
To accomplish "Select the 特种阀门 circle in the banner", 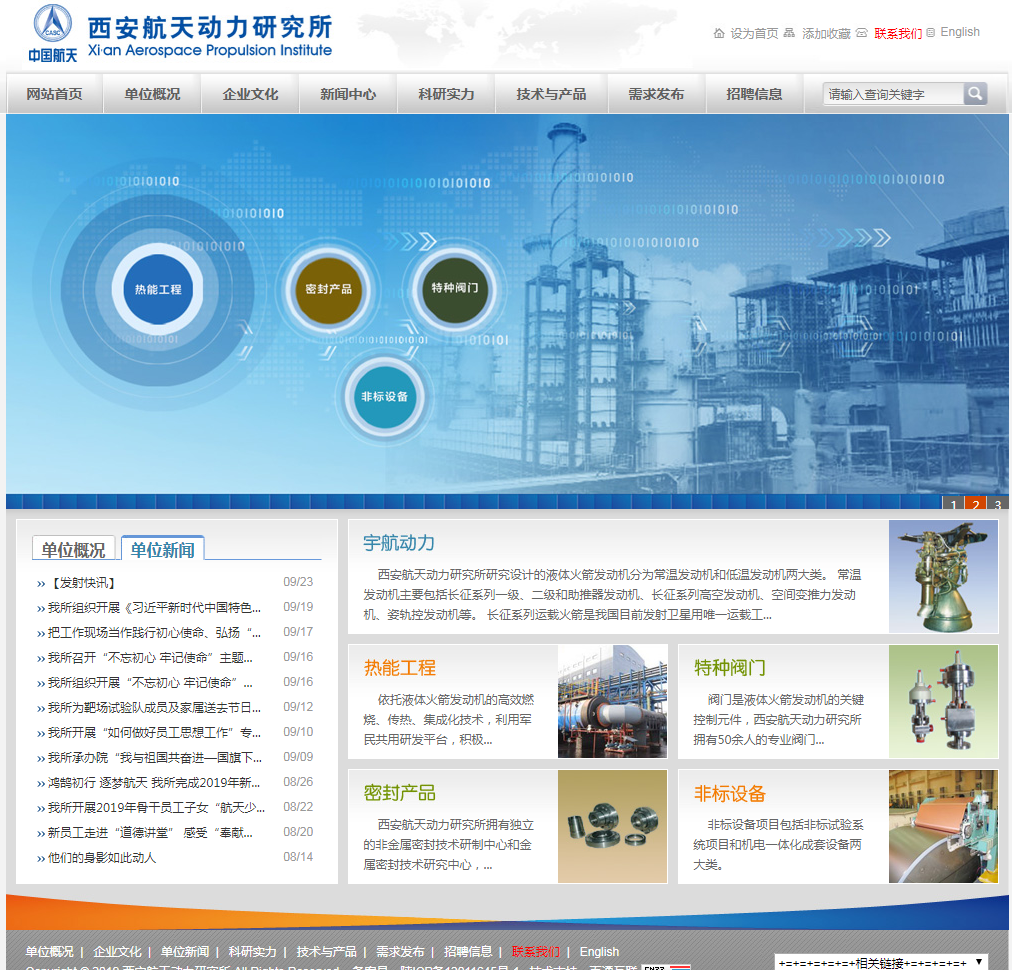I will (455, 287).
